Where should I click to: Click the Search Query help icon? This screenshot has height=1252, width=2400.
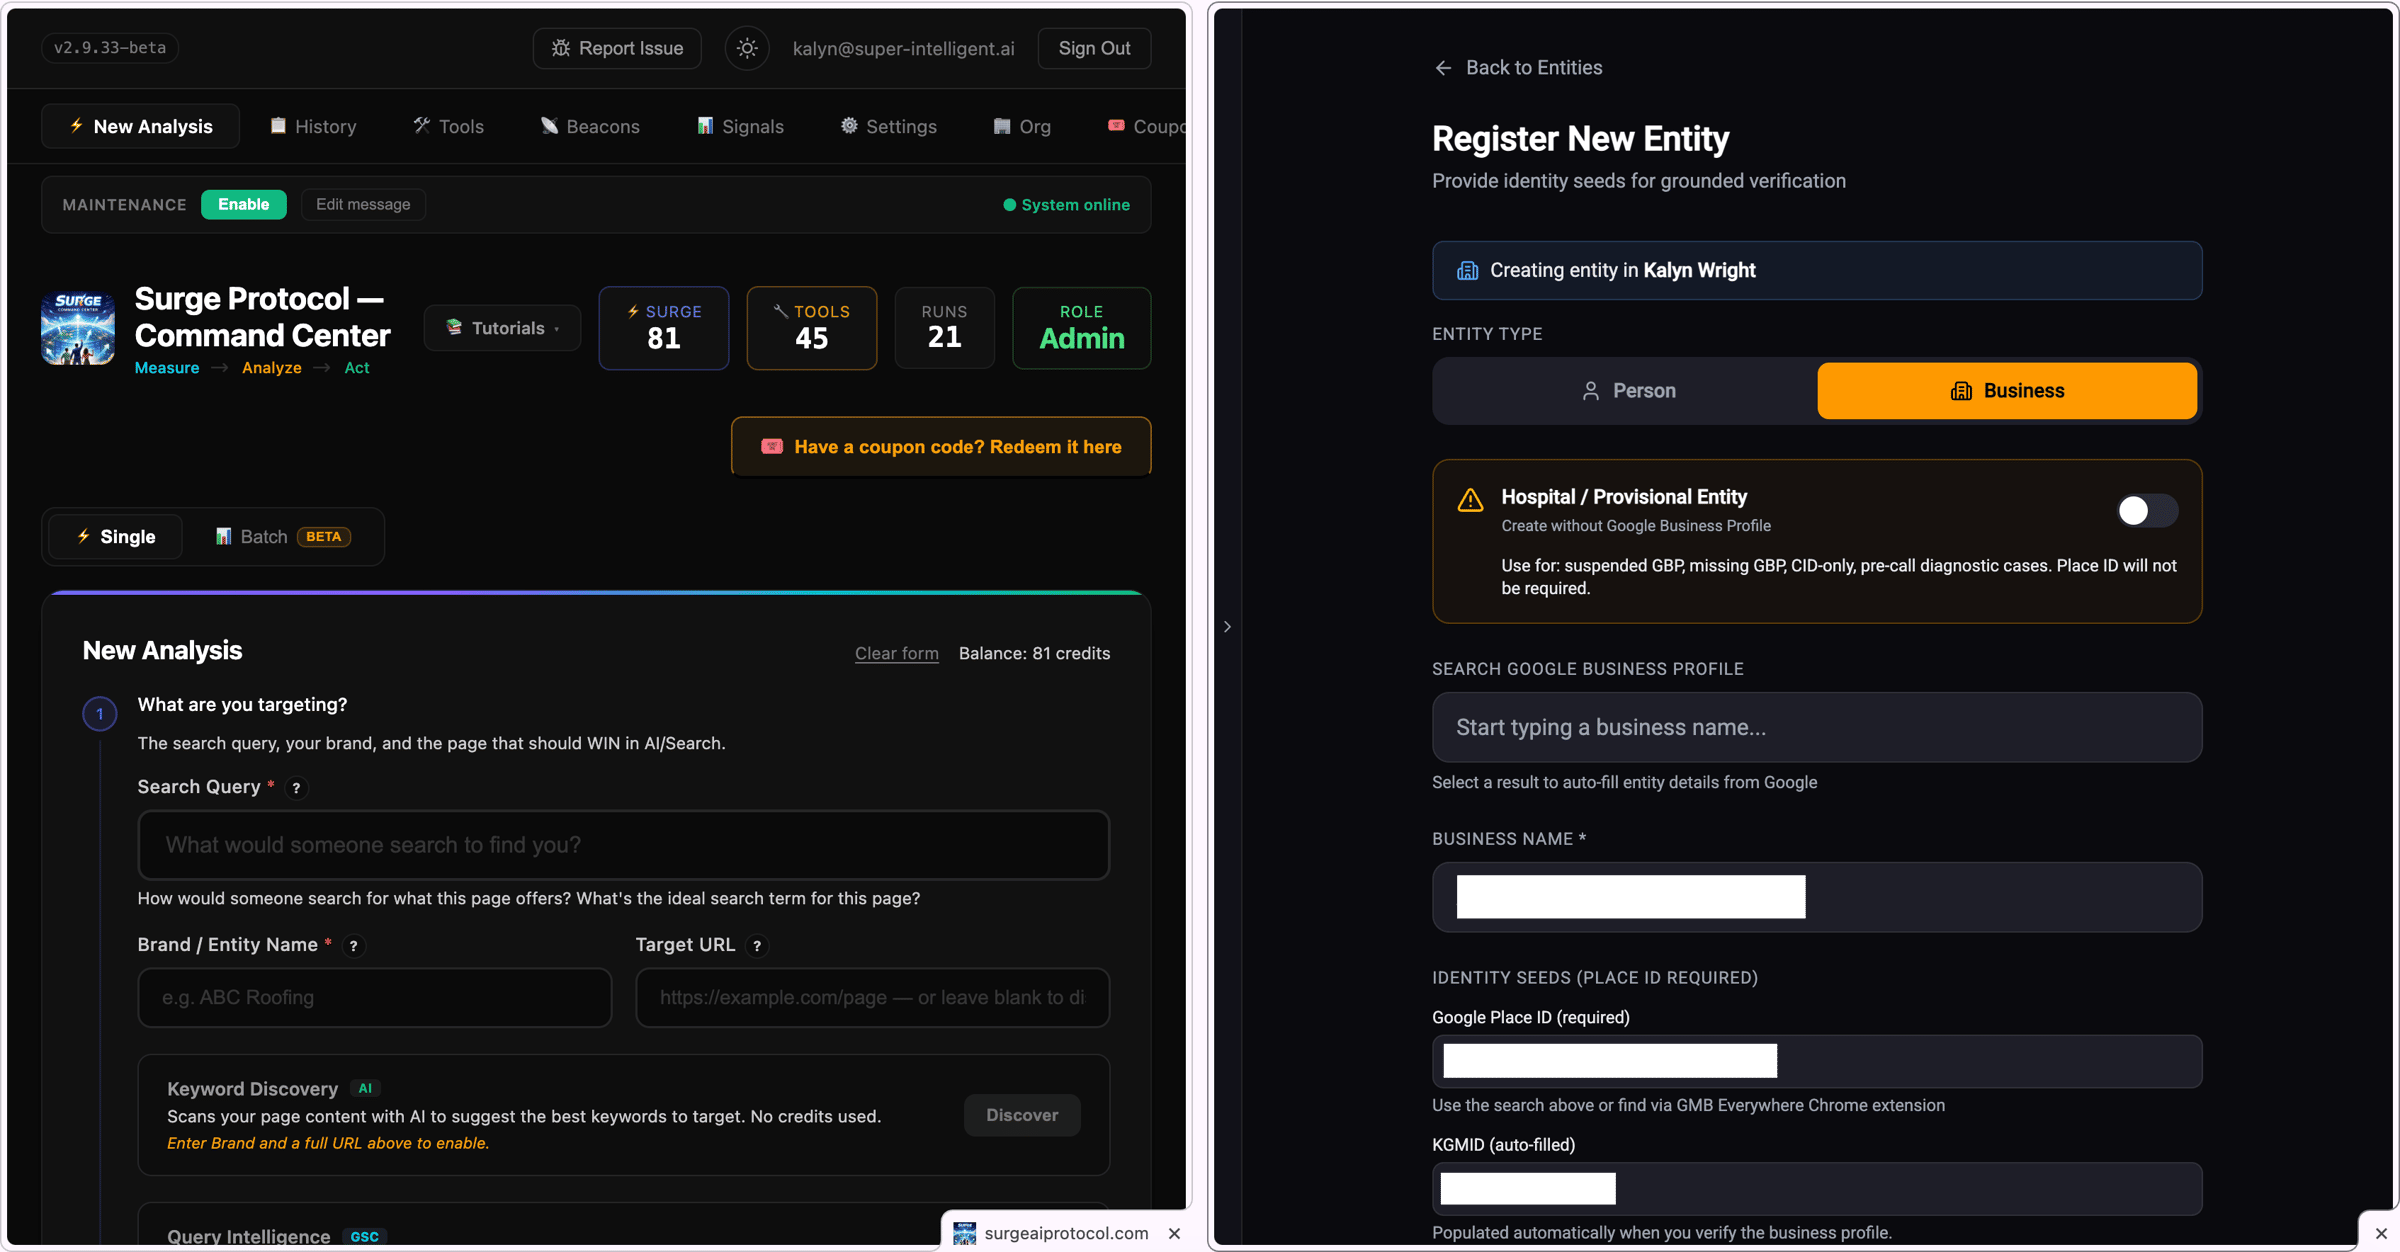[x=296, y=788]
